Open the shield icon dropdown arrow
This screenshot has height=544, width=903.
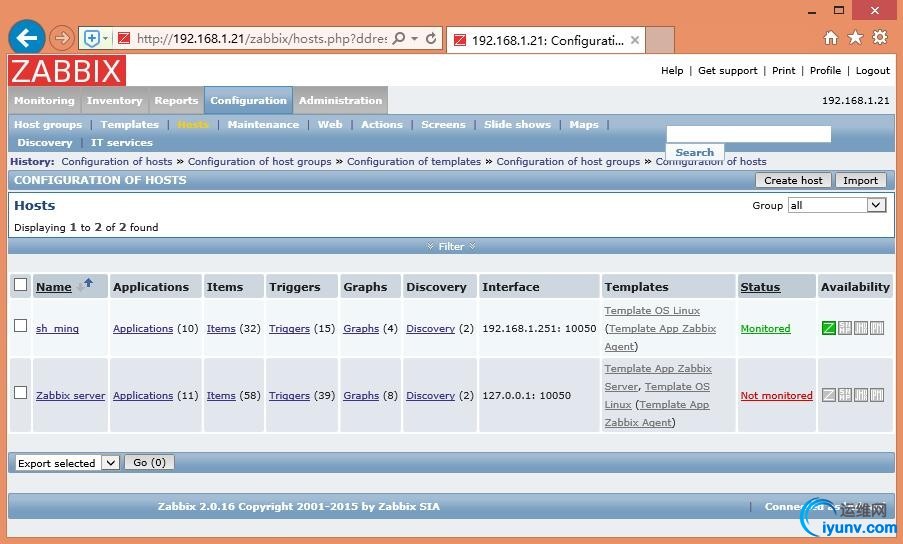pyautogui.click(x=105, y=39)
